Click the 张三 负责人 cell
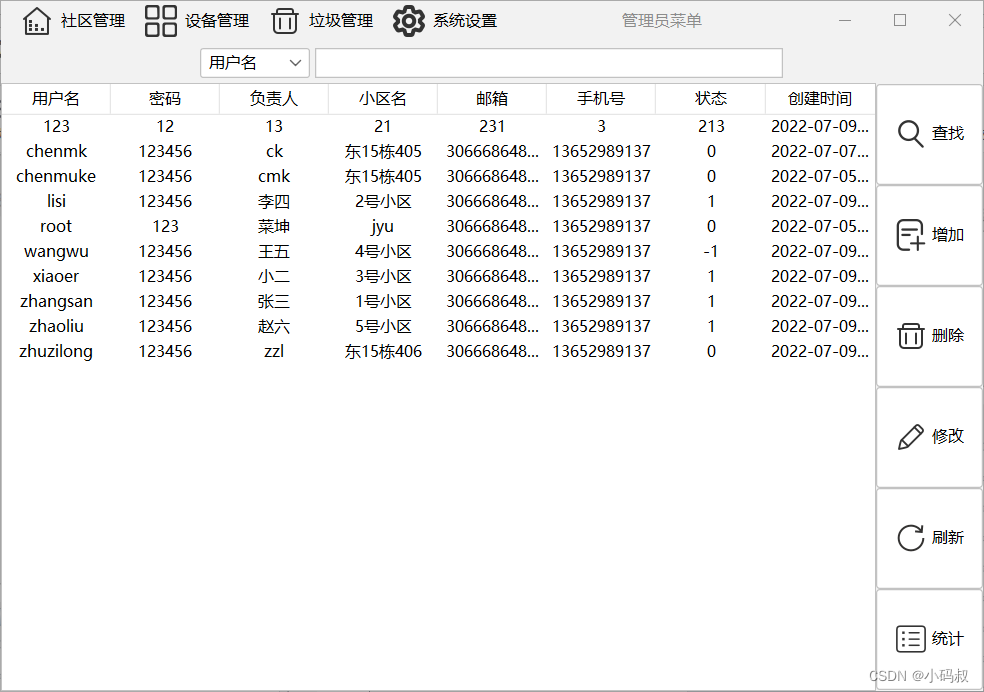Screen dimensions: 984x692 pyautogui.click(x=274, y=302)
